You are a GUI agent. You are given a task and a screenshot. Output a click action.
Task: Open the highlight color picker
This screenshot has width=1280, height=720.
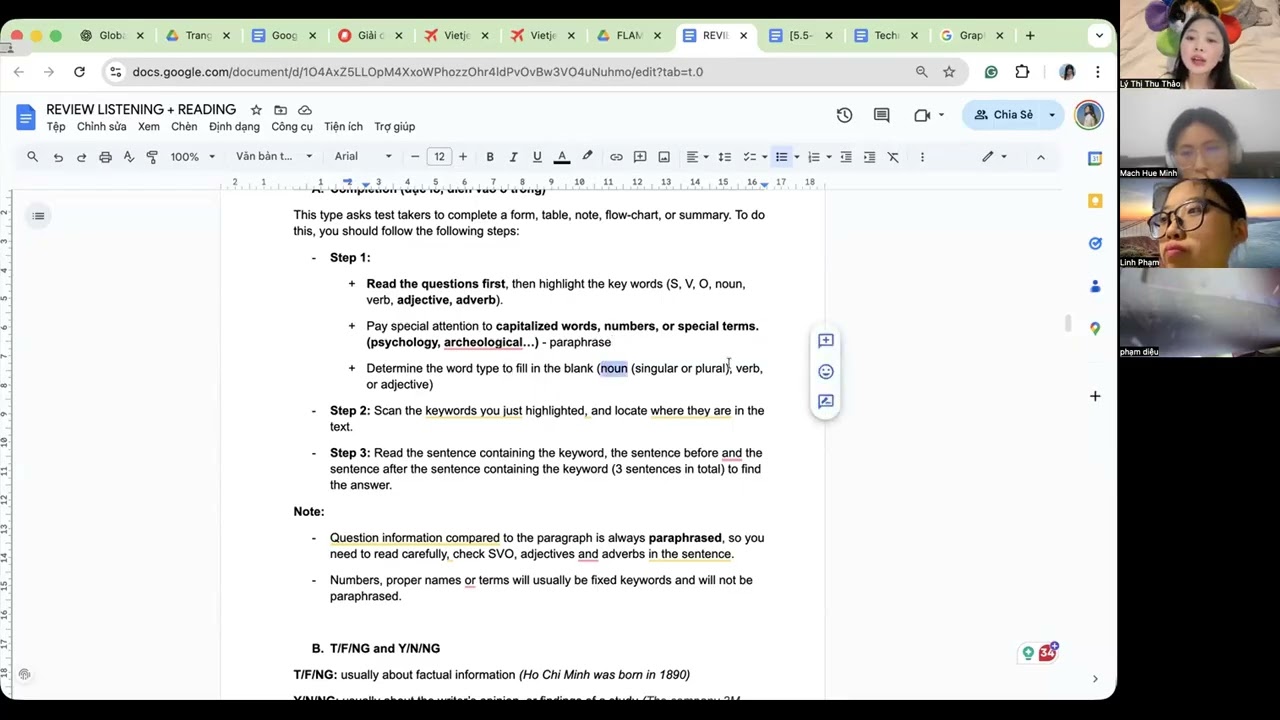pos(587,157)
